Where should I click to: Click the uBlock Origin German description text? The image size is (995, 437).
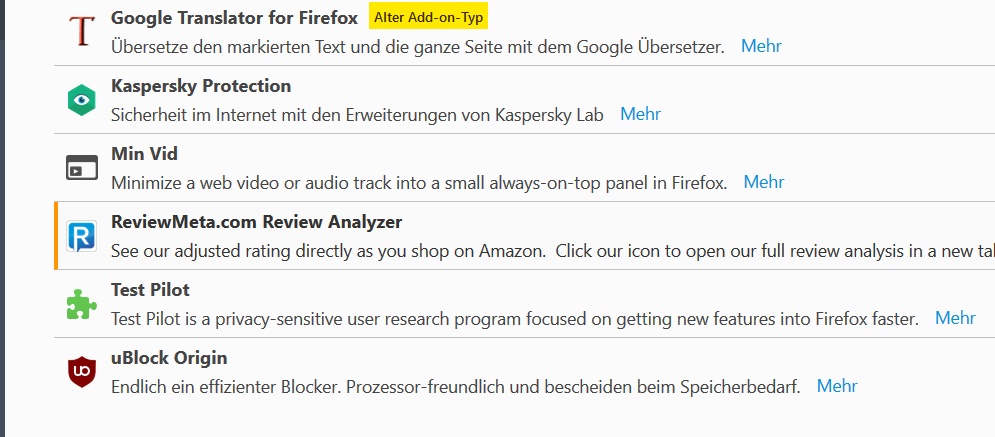455,386
